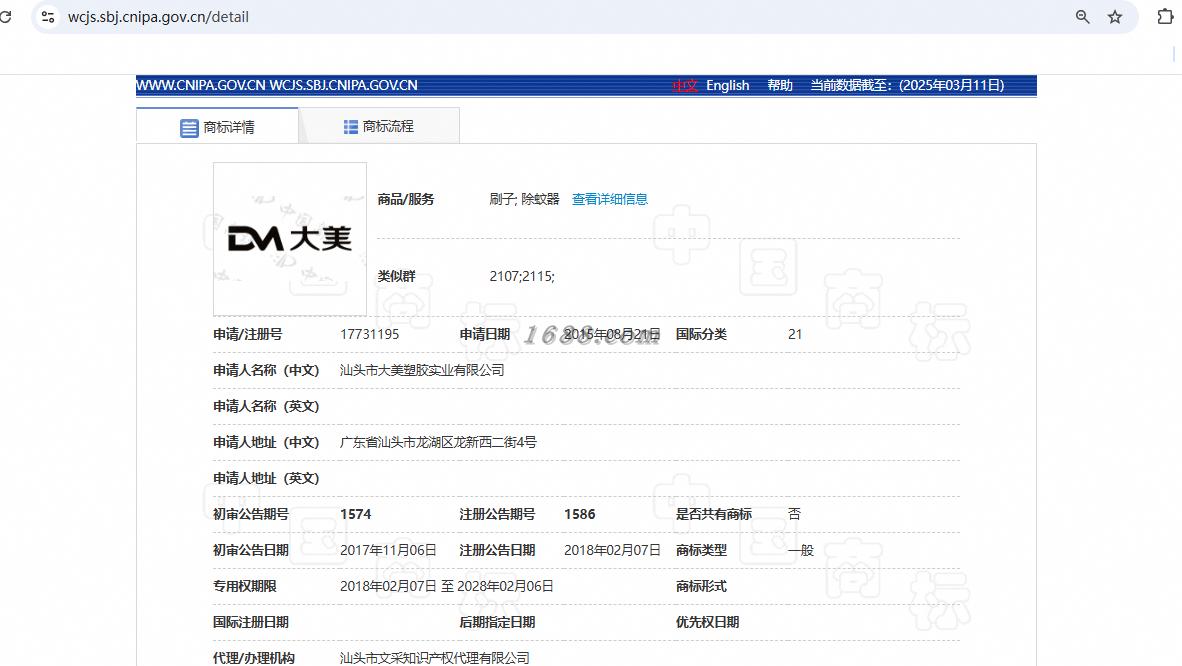The image size is (1182, 666).
Task: Open the browser extensions puzzle icon
Action: pos(1165,17)
